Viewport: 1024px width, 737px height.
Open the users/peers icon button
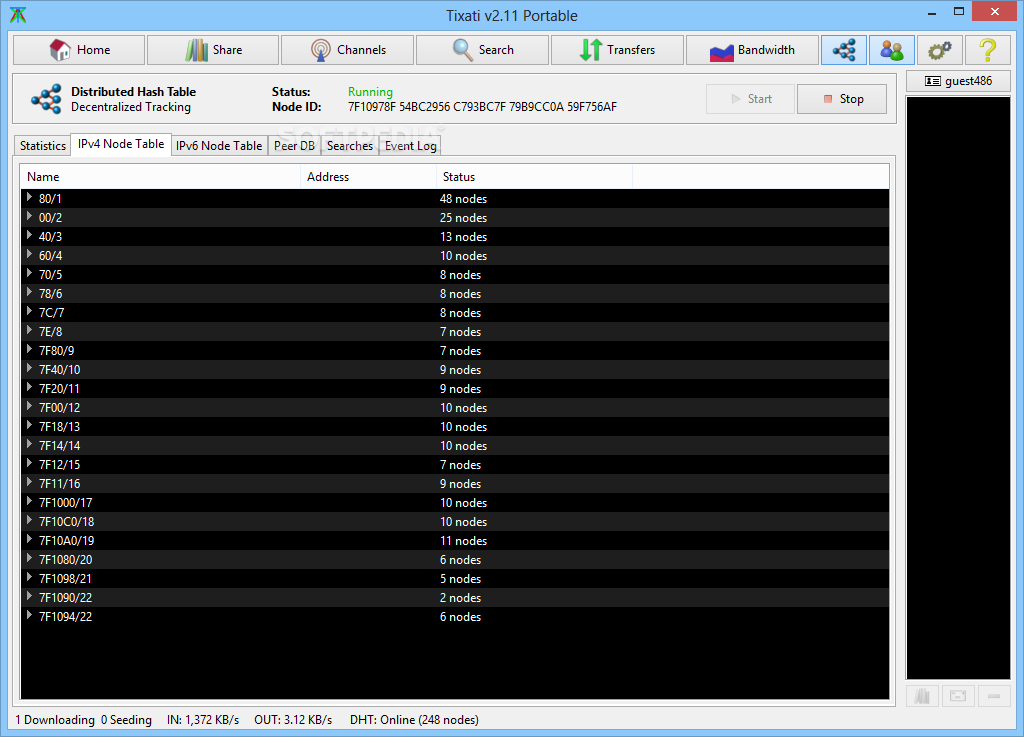[x=891, y=50]
